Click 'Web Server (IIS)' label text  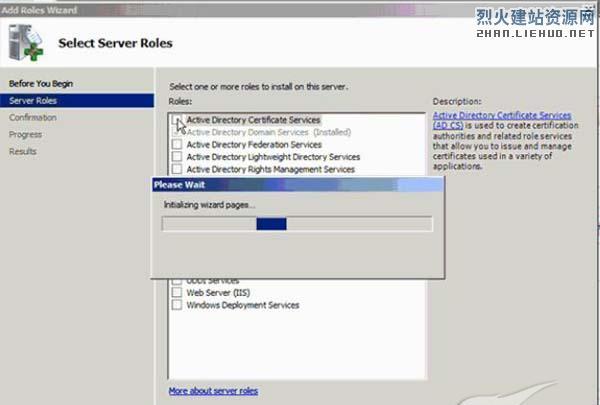(218, 292)
